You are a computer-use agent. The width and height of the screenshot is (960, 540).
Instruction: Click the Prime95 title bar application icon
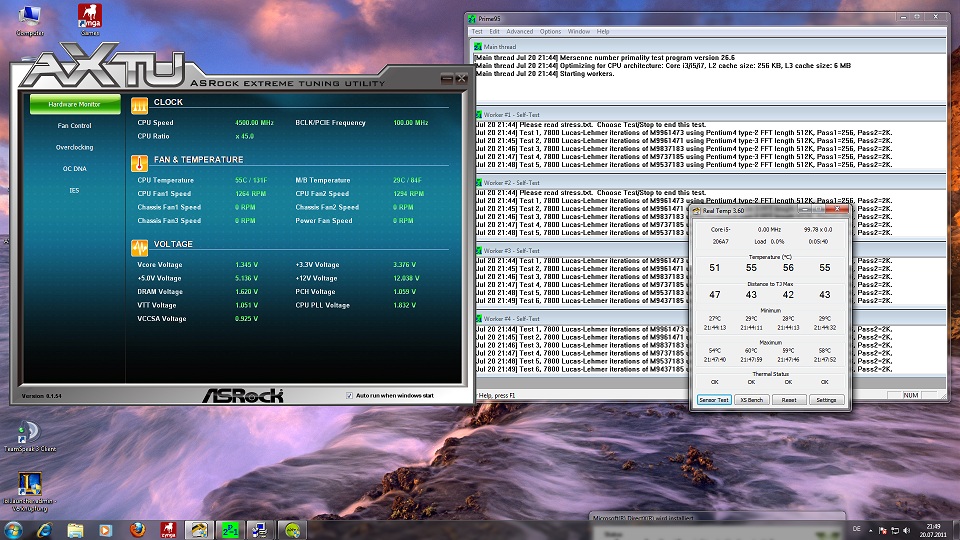472,18
